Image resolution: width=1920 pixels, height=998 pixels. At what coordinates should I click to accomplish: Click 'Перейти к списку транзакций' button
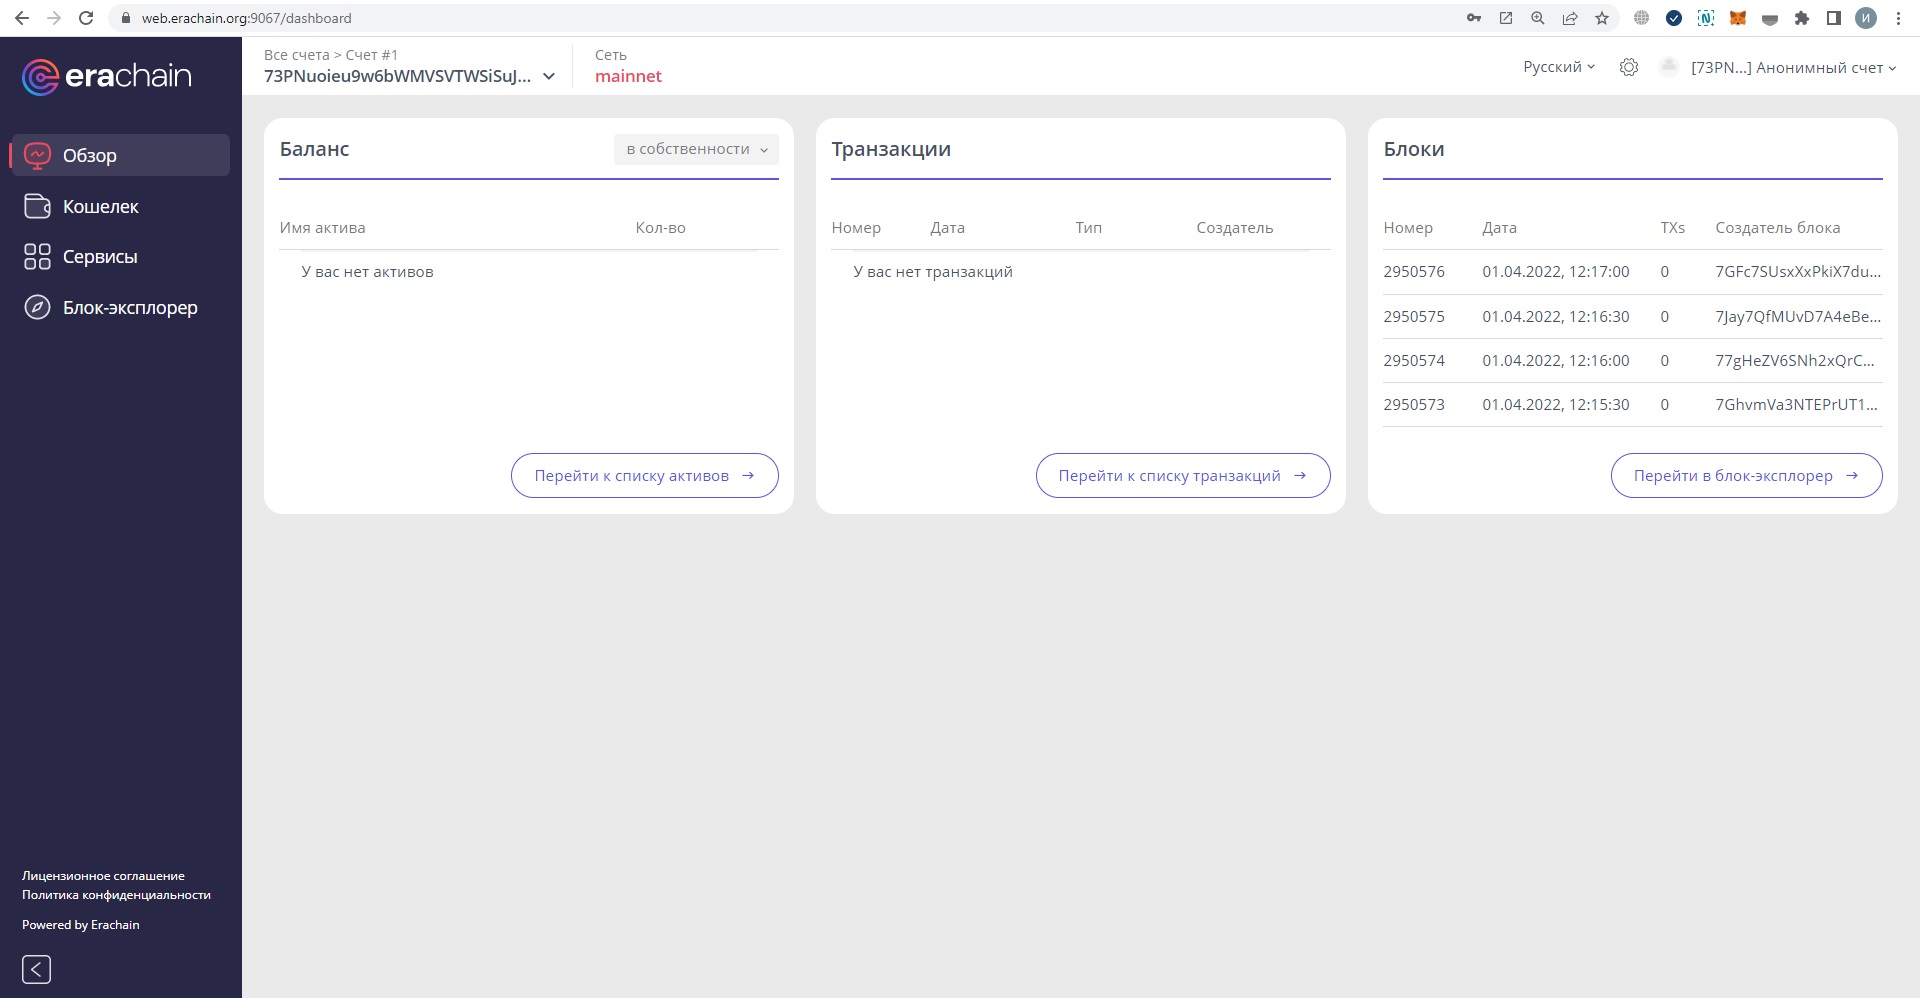pos(1182,476)
